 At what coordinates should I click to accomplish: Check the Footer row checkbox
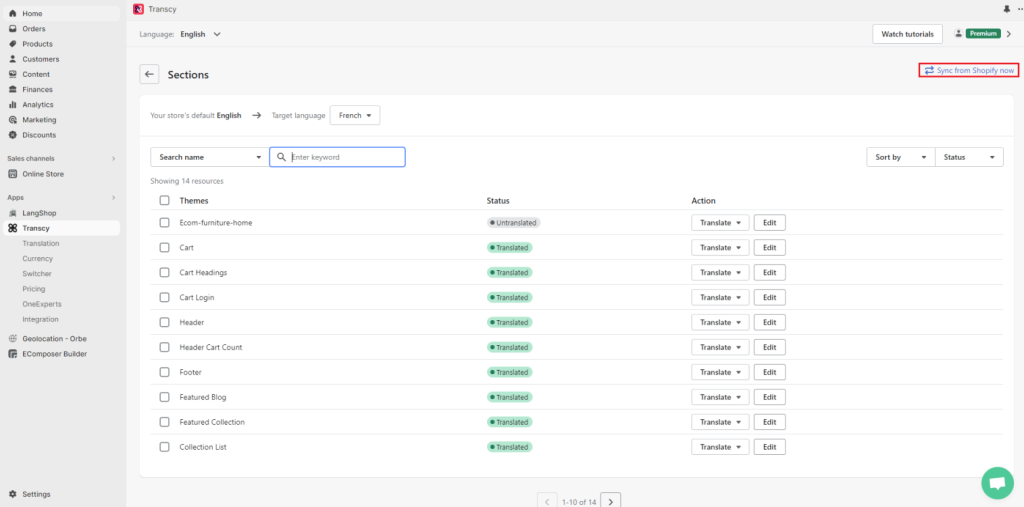tap(165, 372)
